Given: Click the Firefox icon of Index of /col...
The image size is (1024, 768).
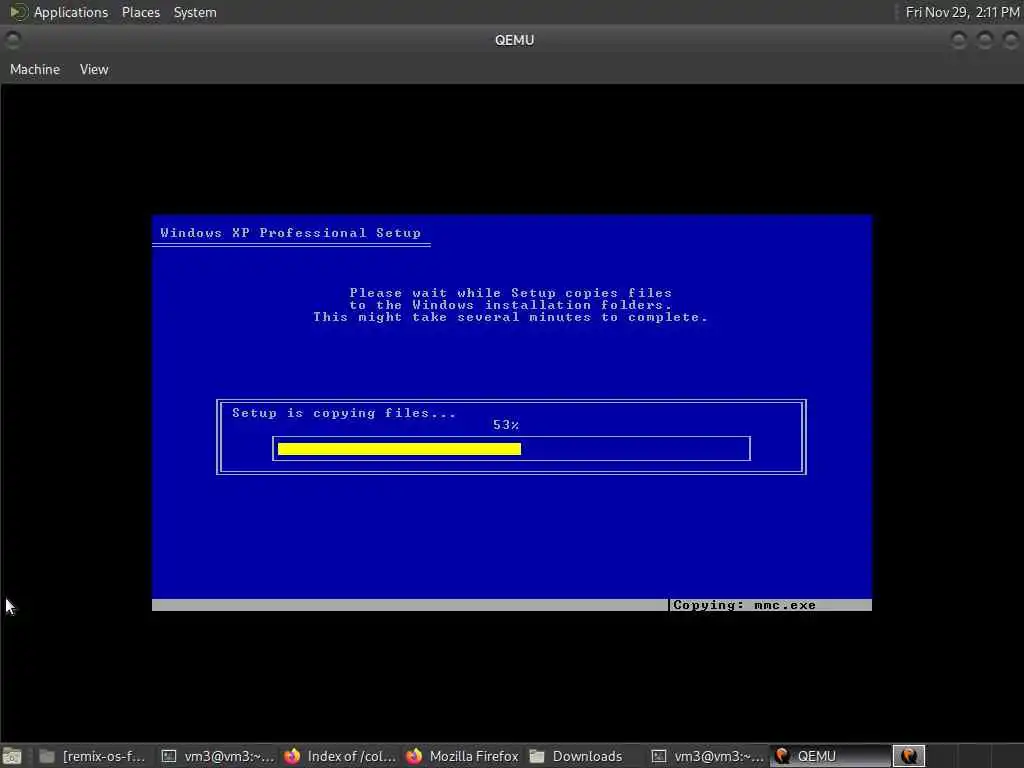Looking at the screenshot, I should coord(292,756).
